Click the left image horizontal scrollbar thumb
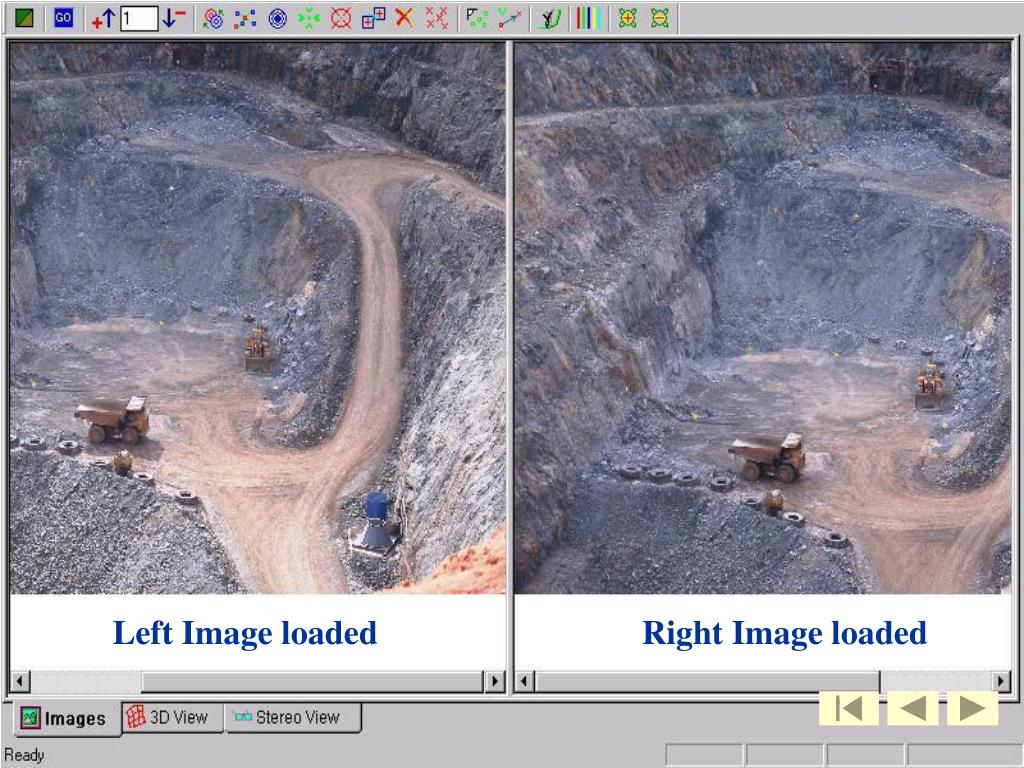The height and width of the screenshot is (768, 1024). 312,681
